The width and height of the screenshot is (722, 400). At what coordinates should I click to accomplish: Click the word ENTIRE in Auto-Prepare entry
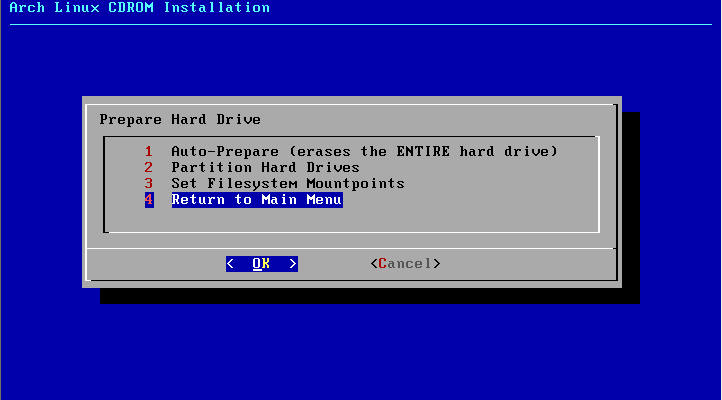tap(423, 151)
